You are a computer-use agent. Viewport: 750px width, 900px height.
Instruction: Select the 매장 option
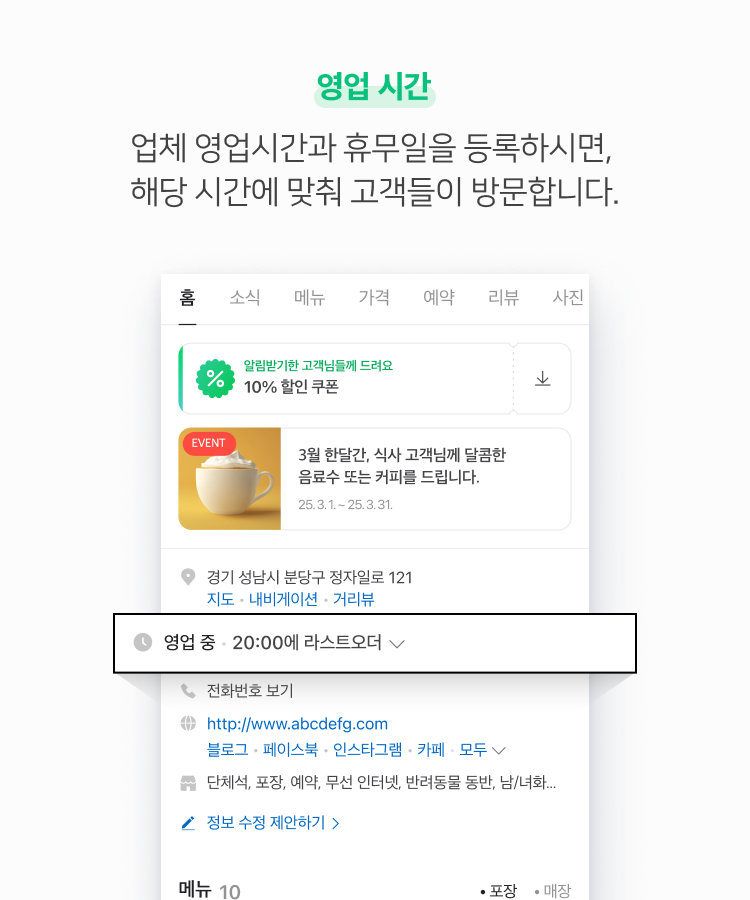553,890
